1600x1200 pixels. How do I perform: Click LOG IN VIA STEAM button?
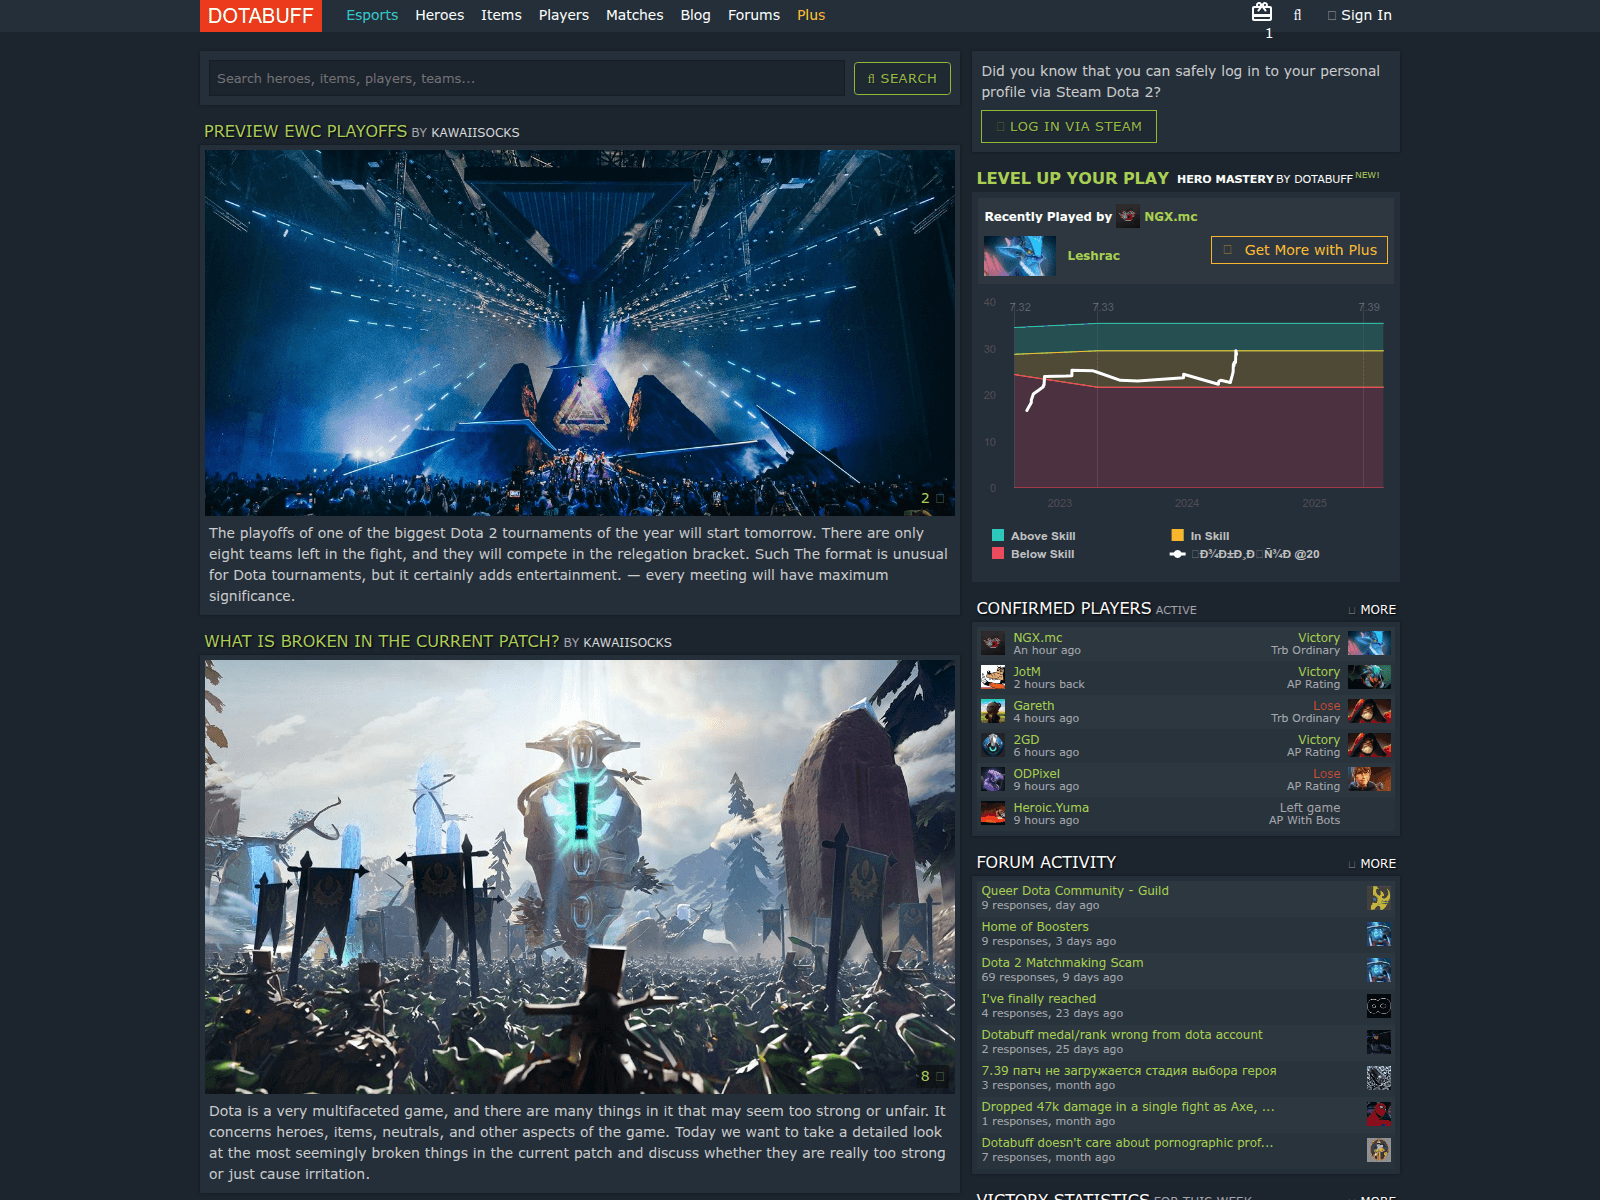tap(1069, 127)
